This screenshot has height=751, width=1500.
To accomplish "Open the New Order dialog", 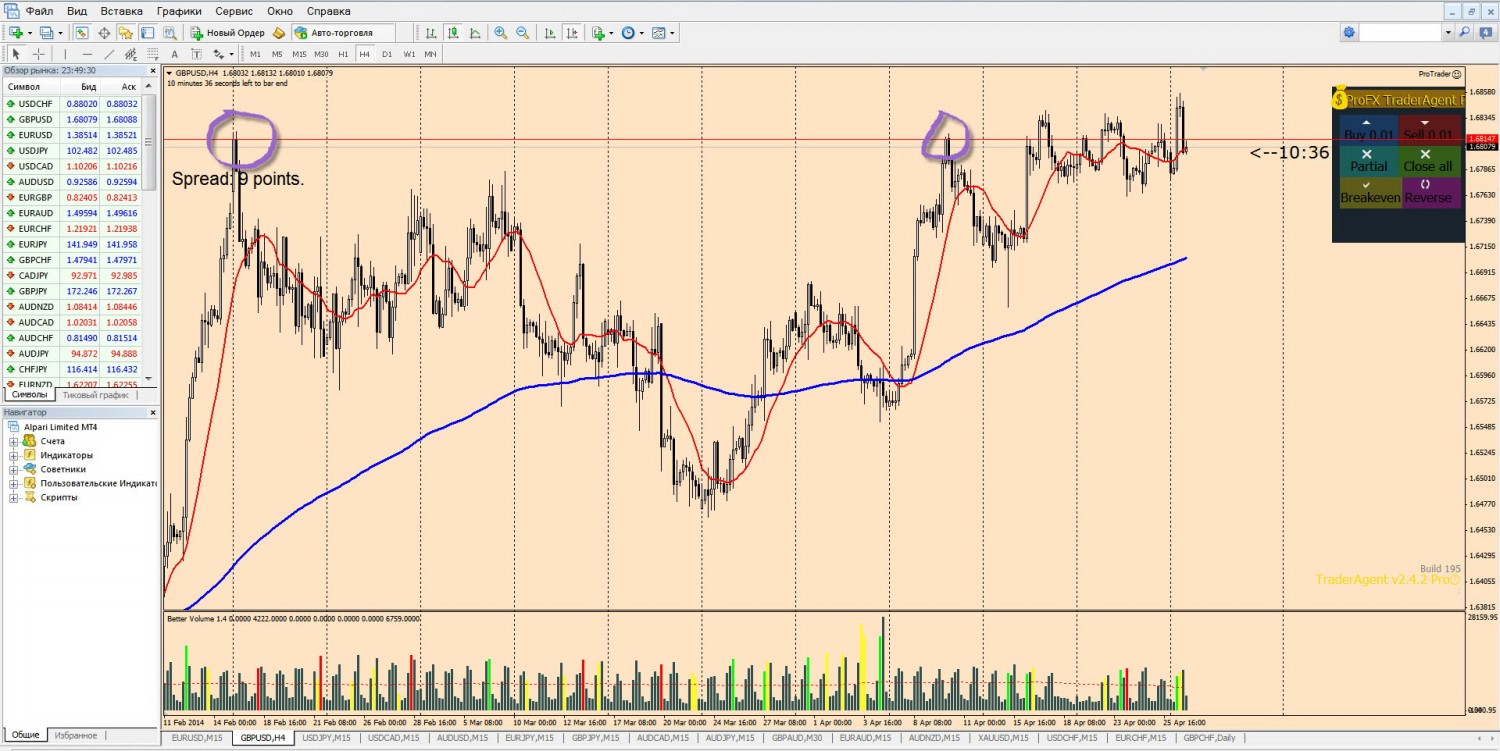I will (x=228, y=33).
